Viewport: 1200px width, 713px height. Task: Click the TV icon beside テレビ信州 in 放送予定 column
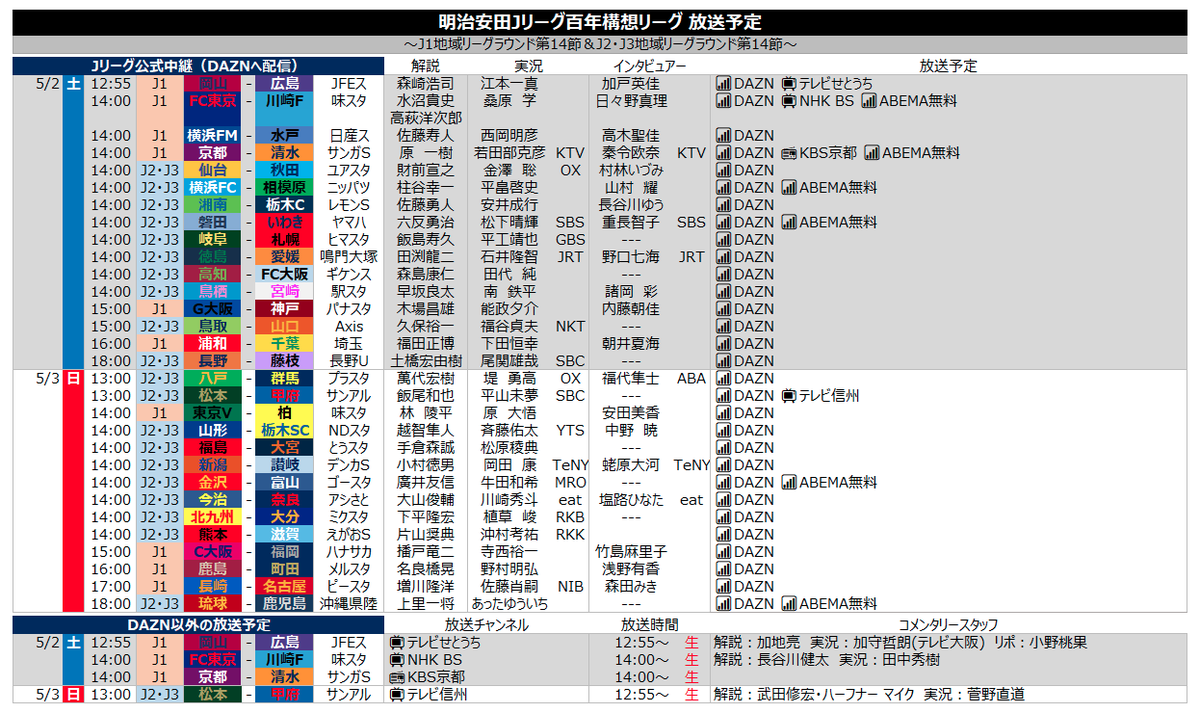[x=788, y=396]
